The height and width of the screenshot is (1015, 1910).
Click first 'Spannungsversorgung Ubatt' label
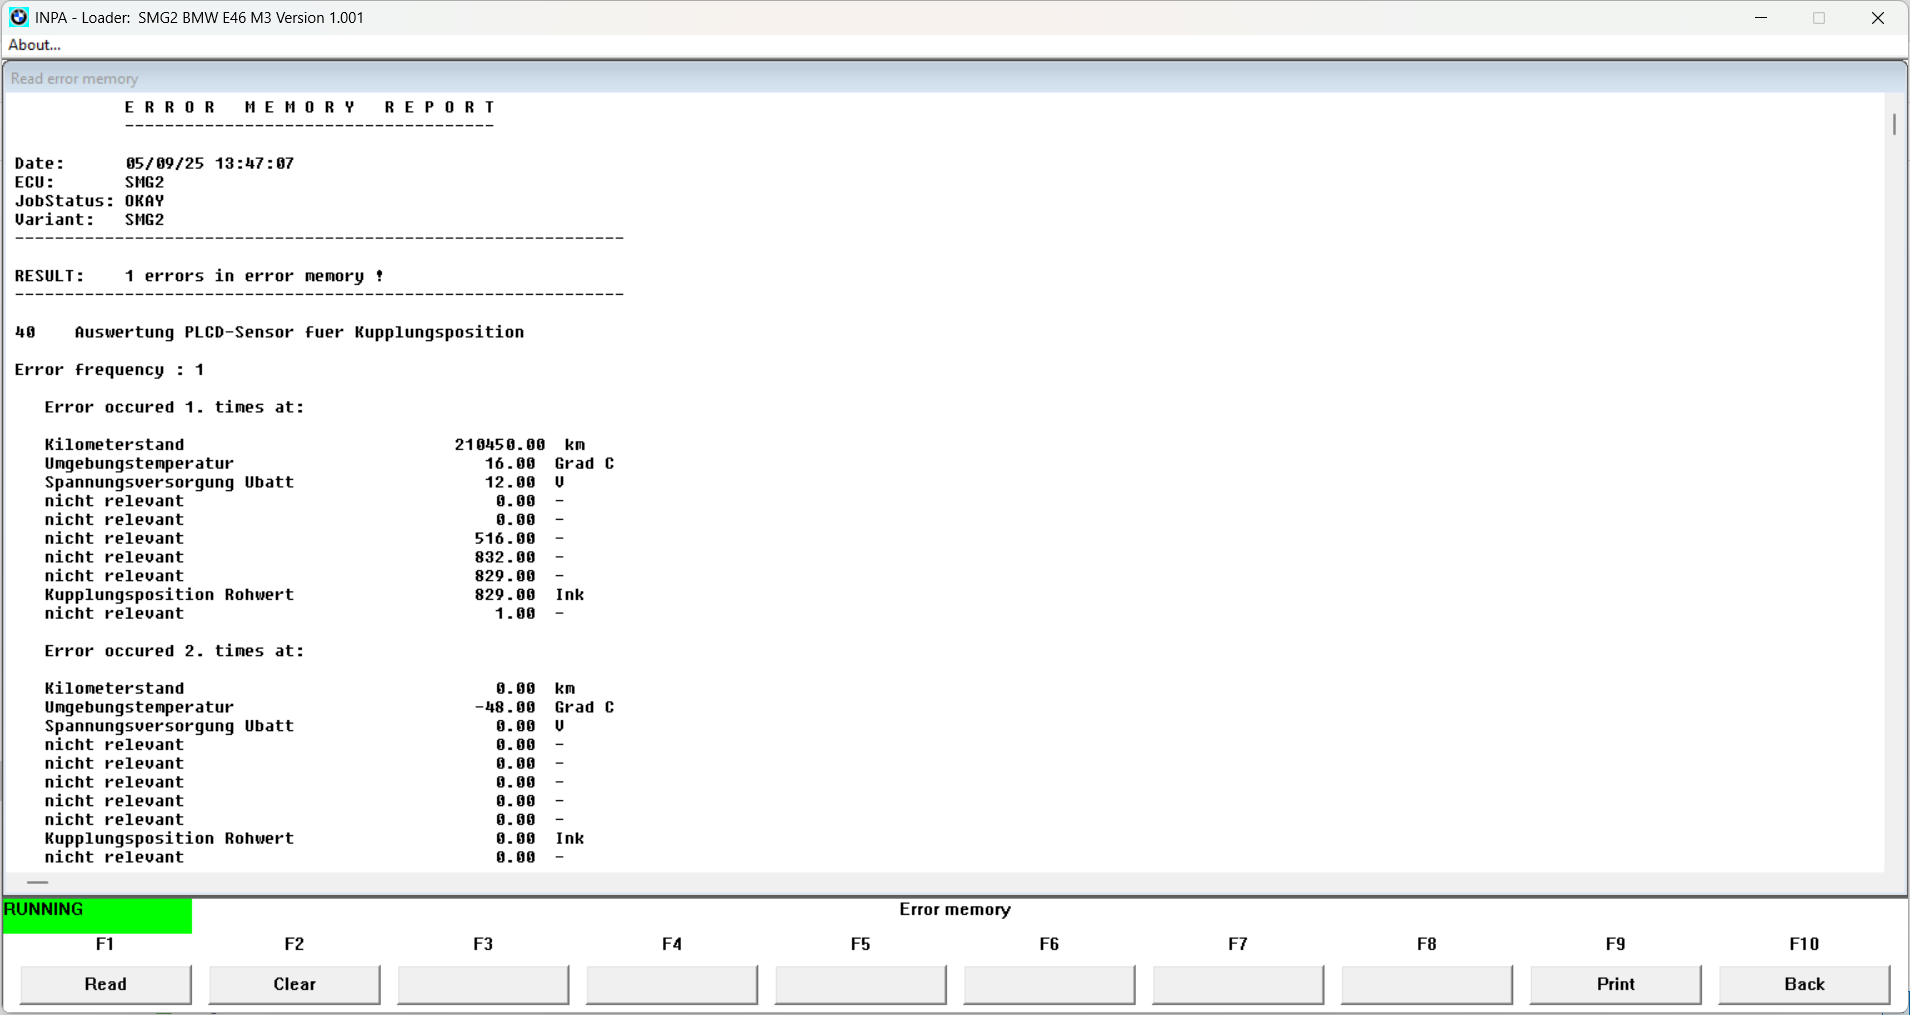tap(170, 482)
